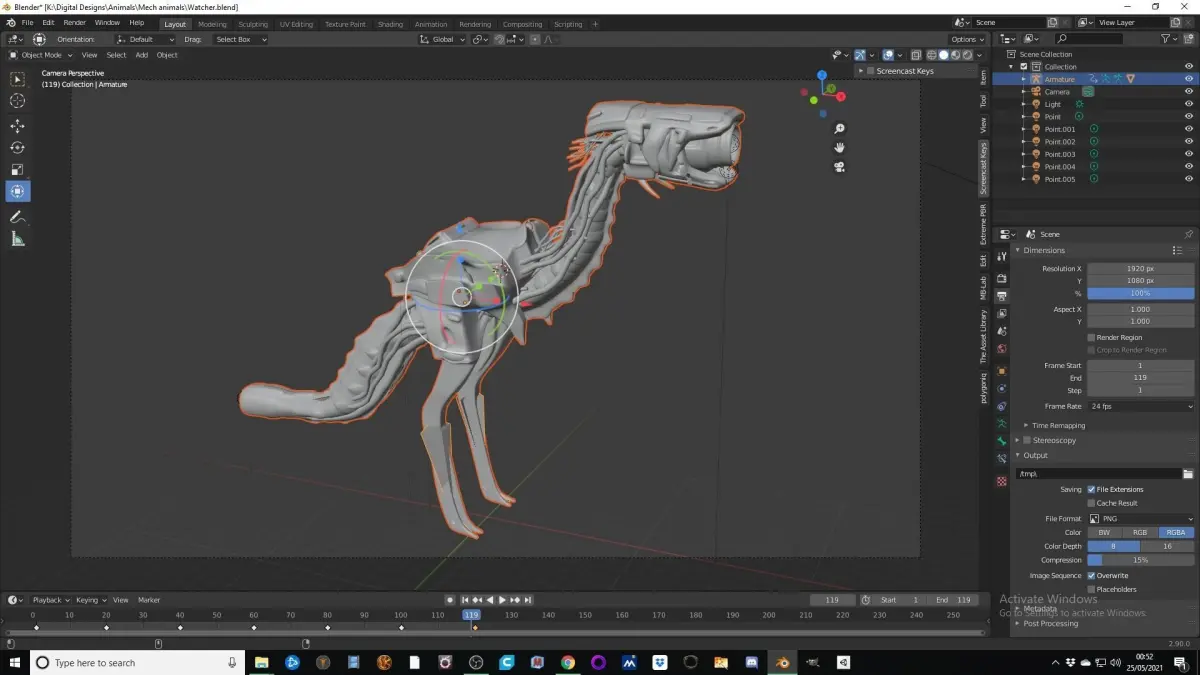Click the resolution percentage 100% slider

coord(1141,293)
